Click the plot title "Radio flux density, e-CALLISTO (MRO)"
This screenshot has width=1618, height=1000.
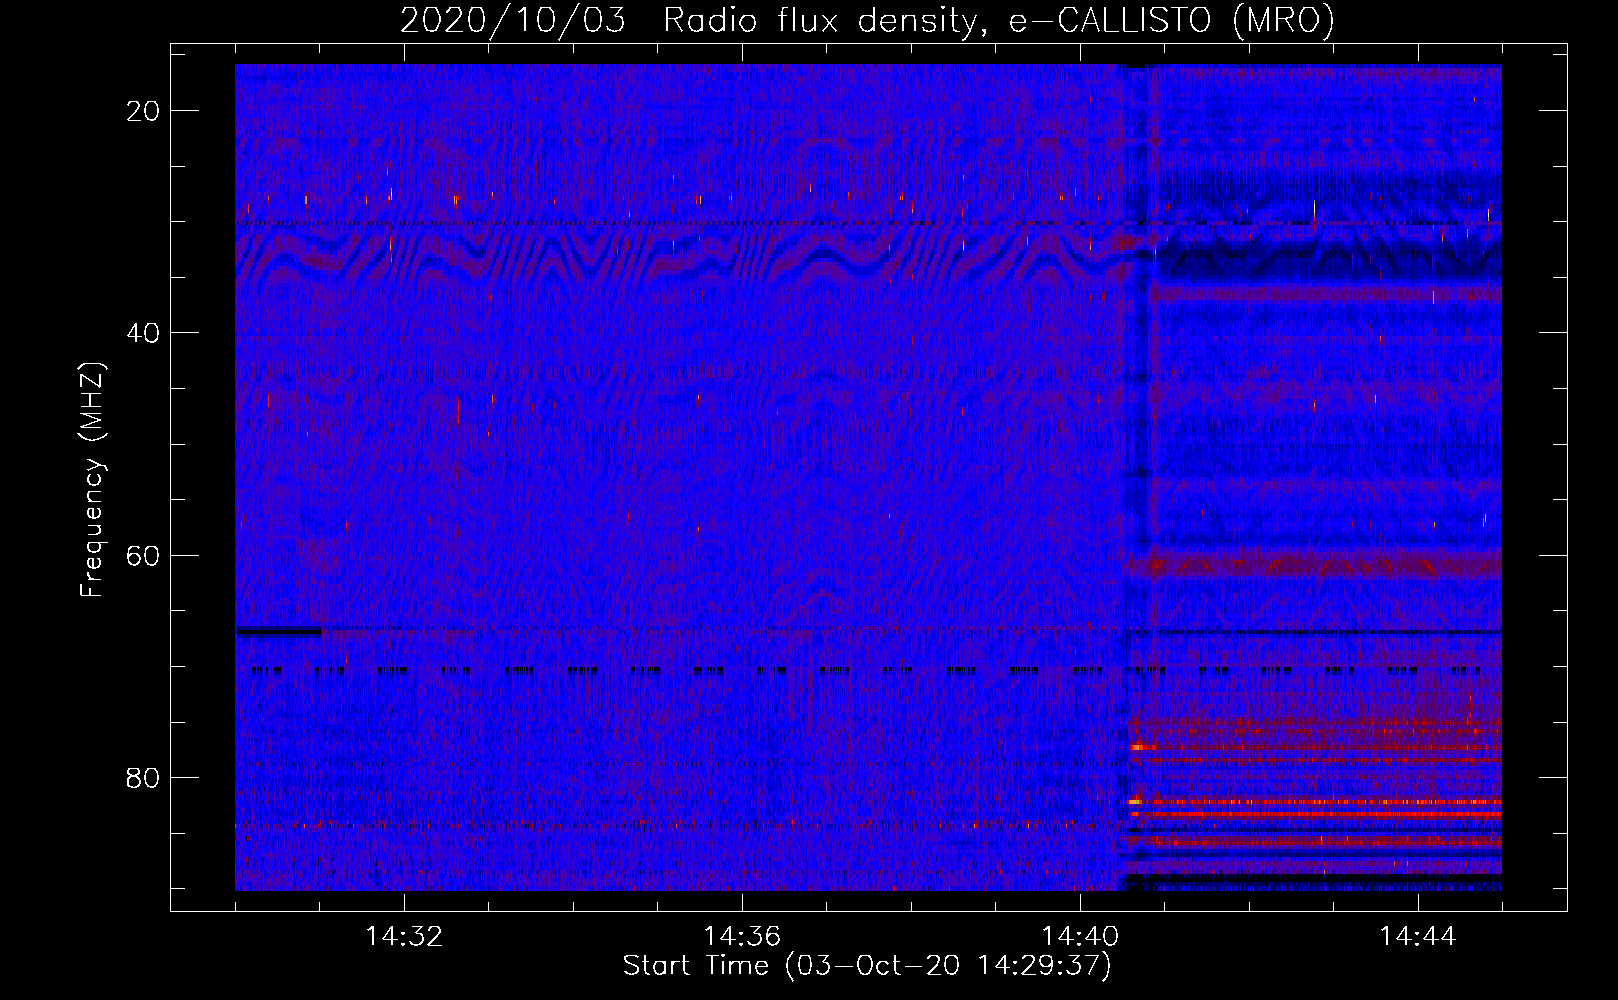(x=998, y=20)
